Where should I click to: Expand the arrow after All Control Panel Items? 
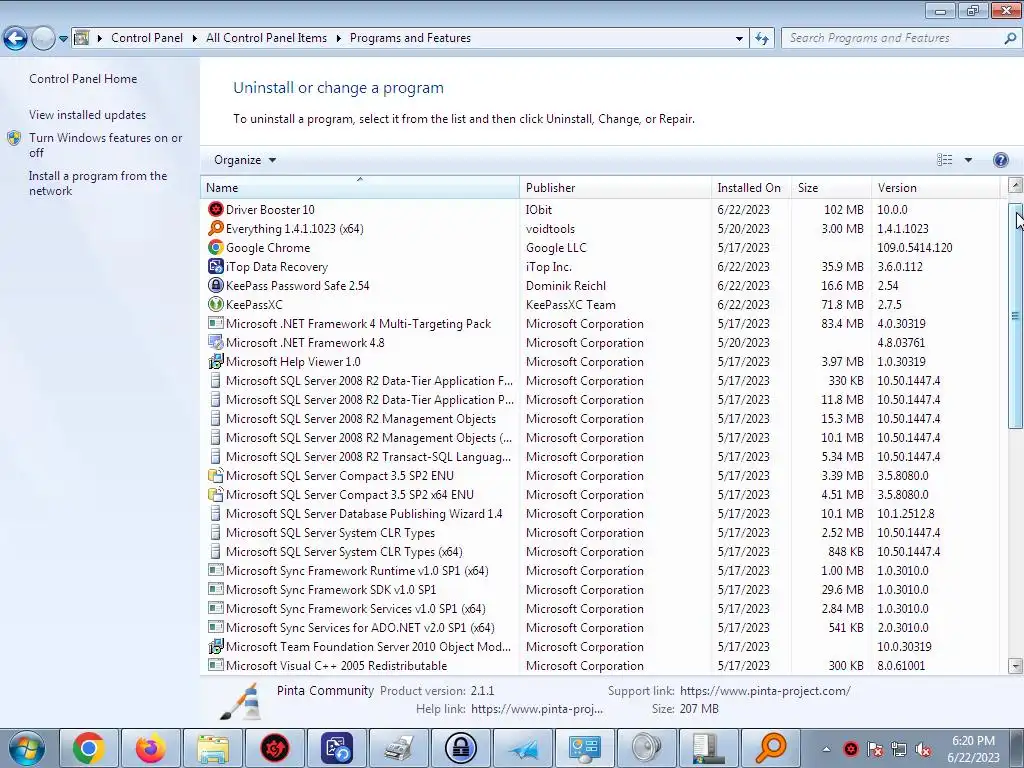click(338, 39)
